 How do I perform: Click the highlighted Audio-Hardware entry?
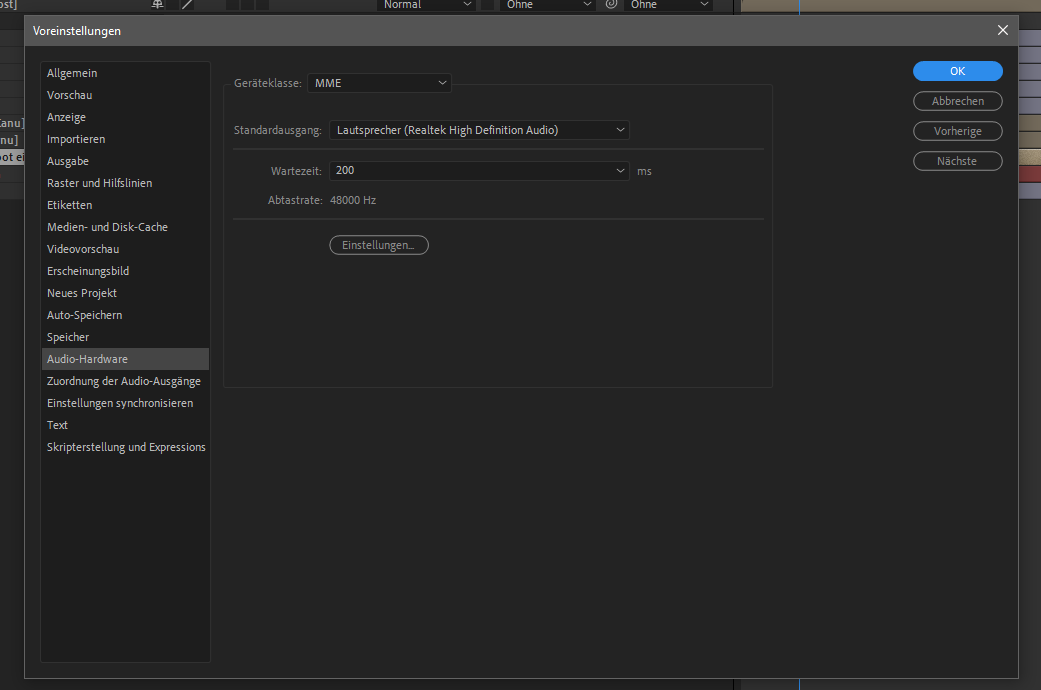pos(125,359)
